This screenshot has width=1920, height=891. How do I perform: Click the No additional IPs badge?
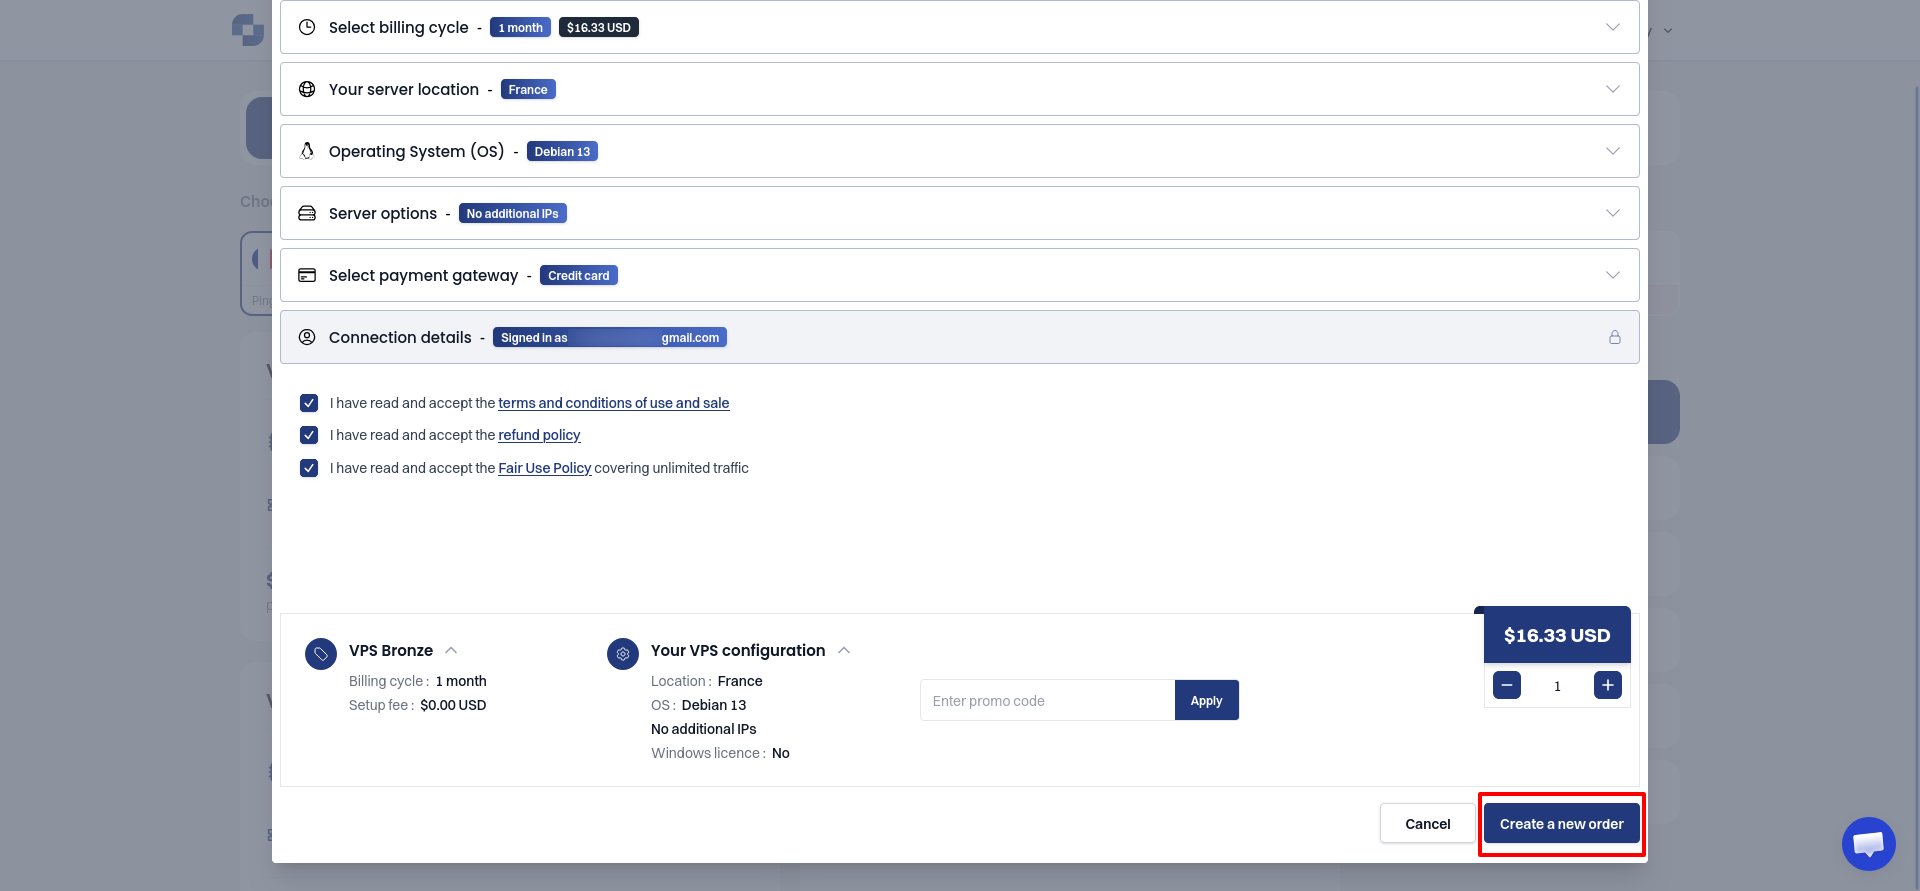pos(513,213)
